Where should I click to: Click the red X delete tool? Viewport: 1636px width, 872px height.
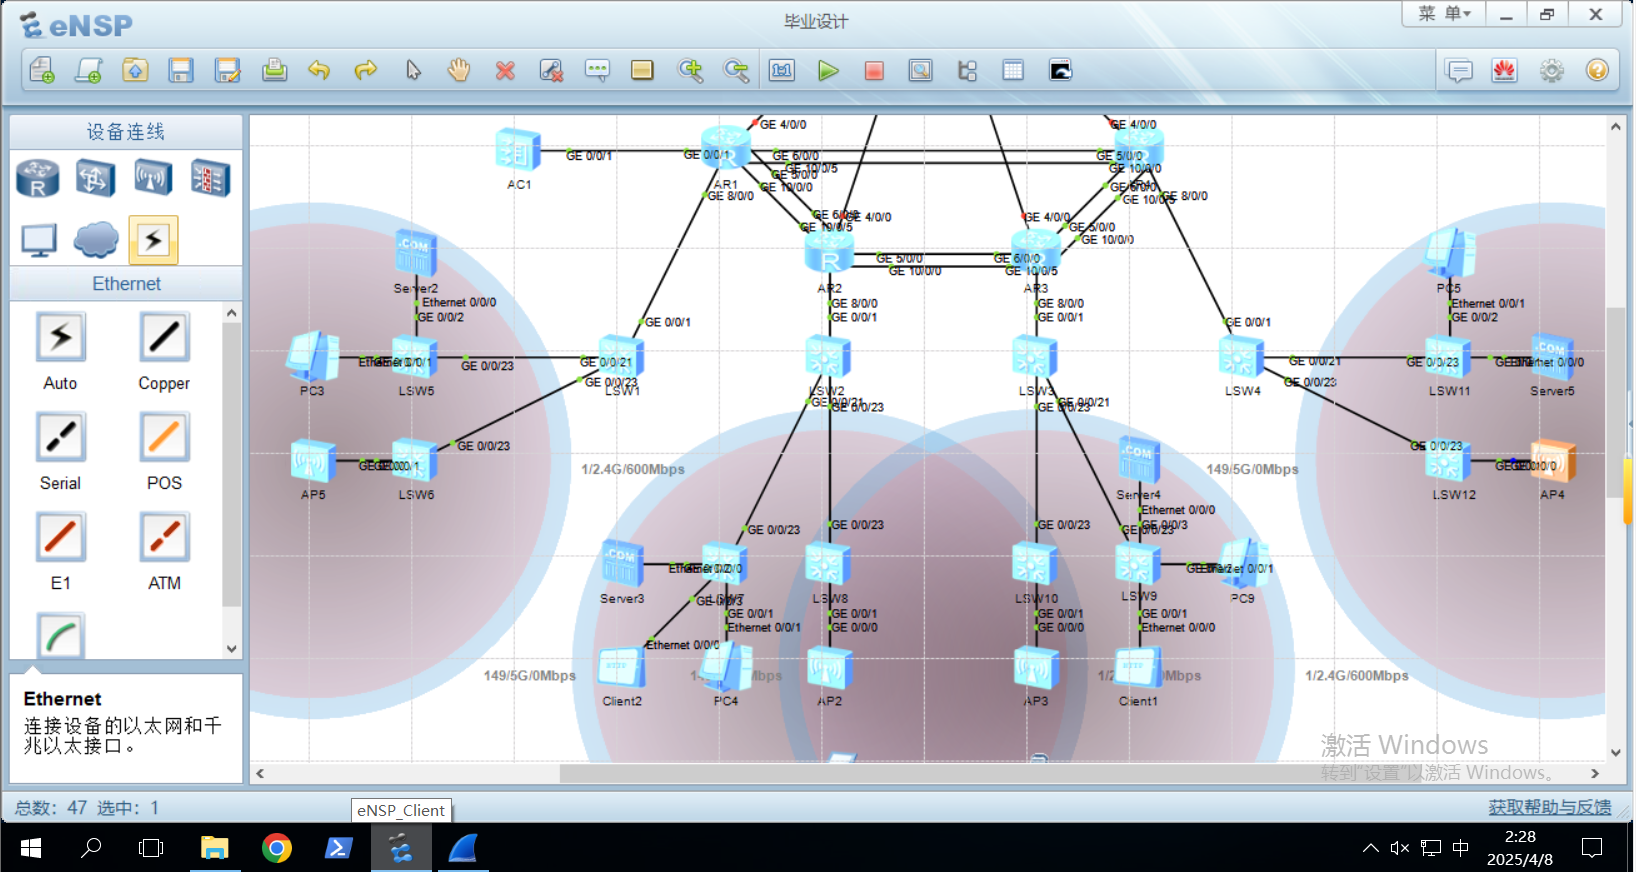[505, 70]
